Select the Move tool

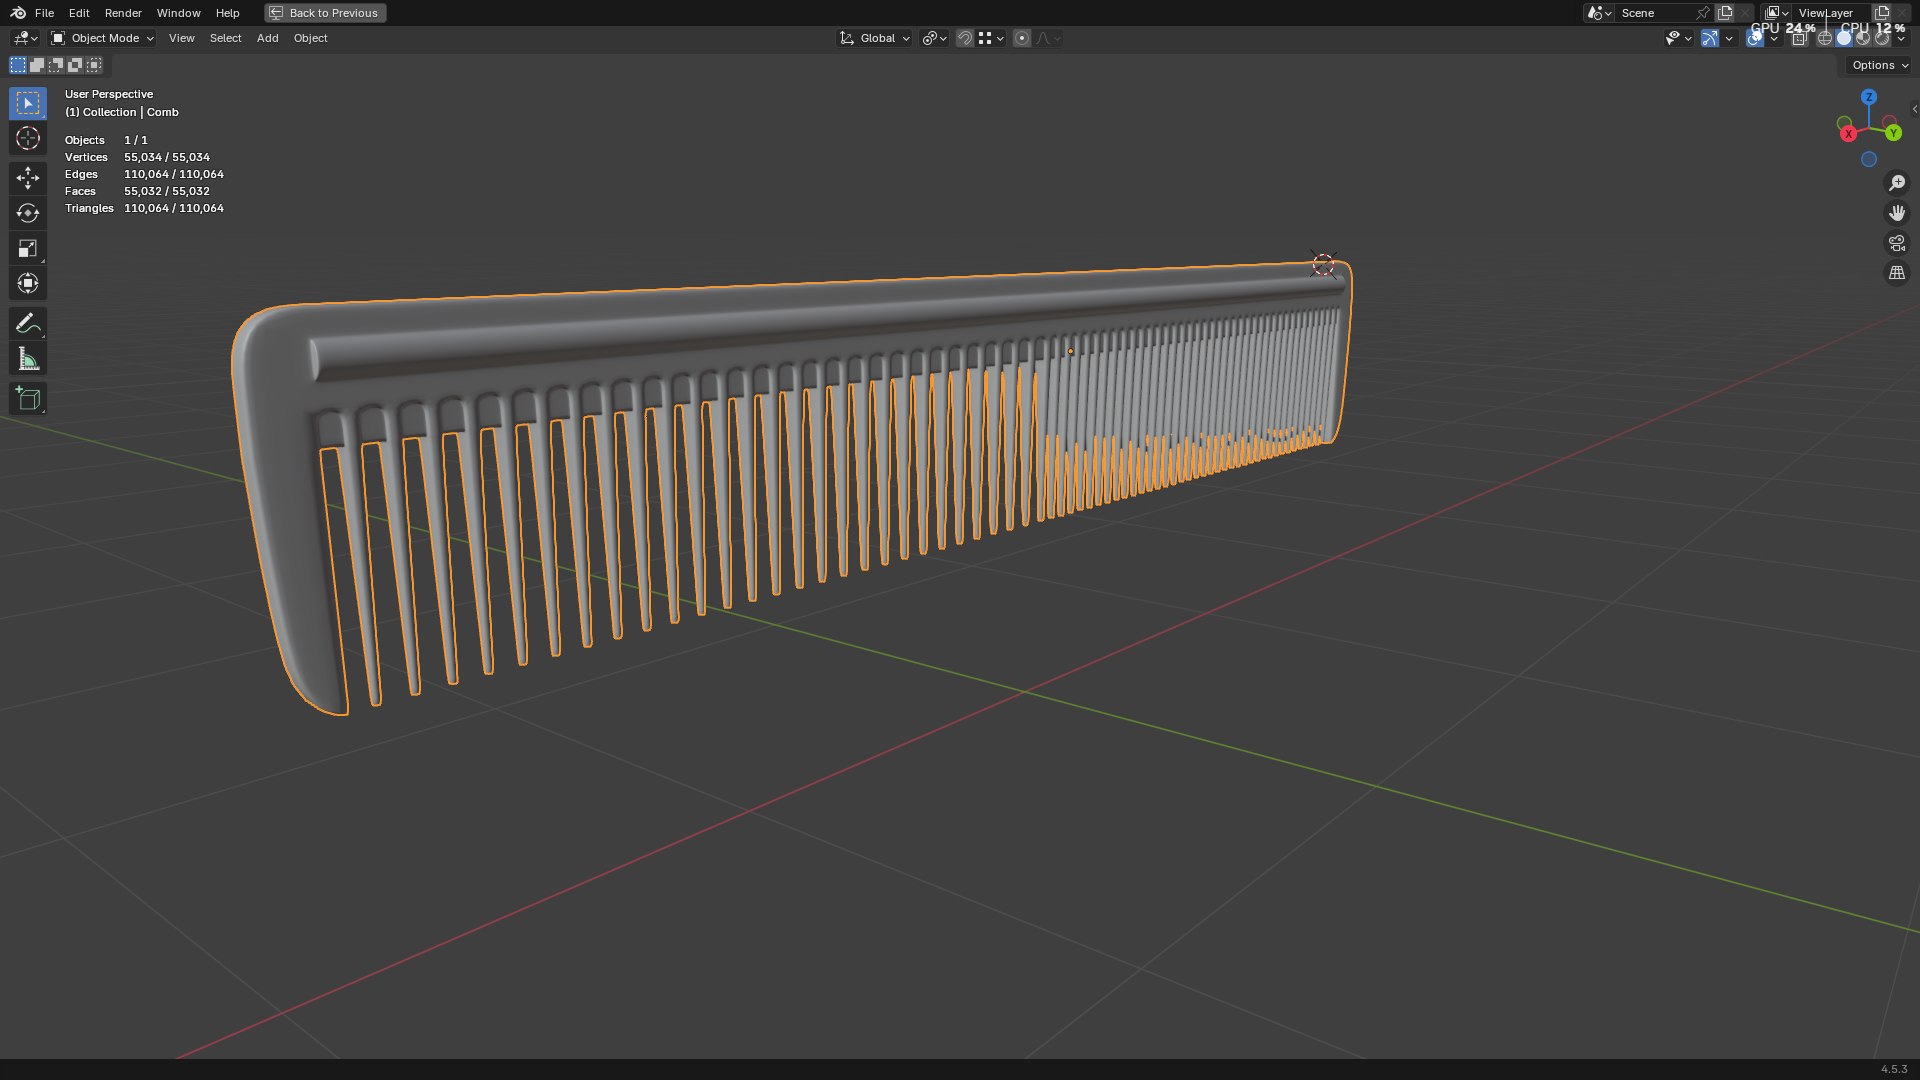coord(28,178)
